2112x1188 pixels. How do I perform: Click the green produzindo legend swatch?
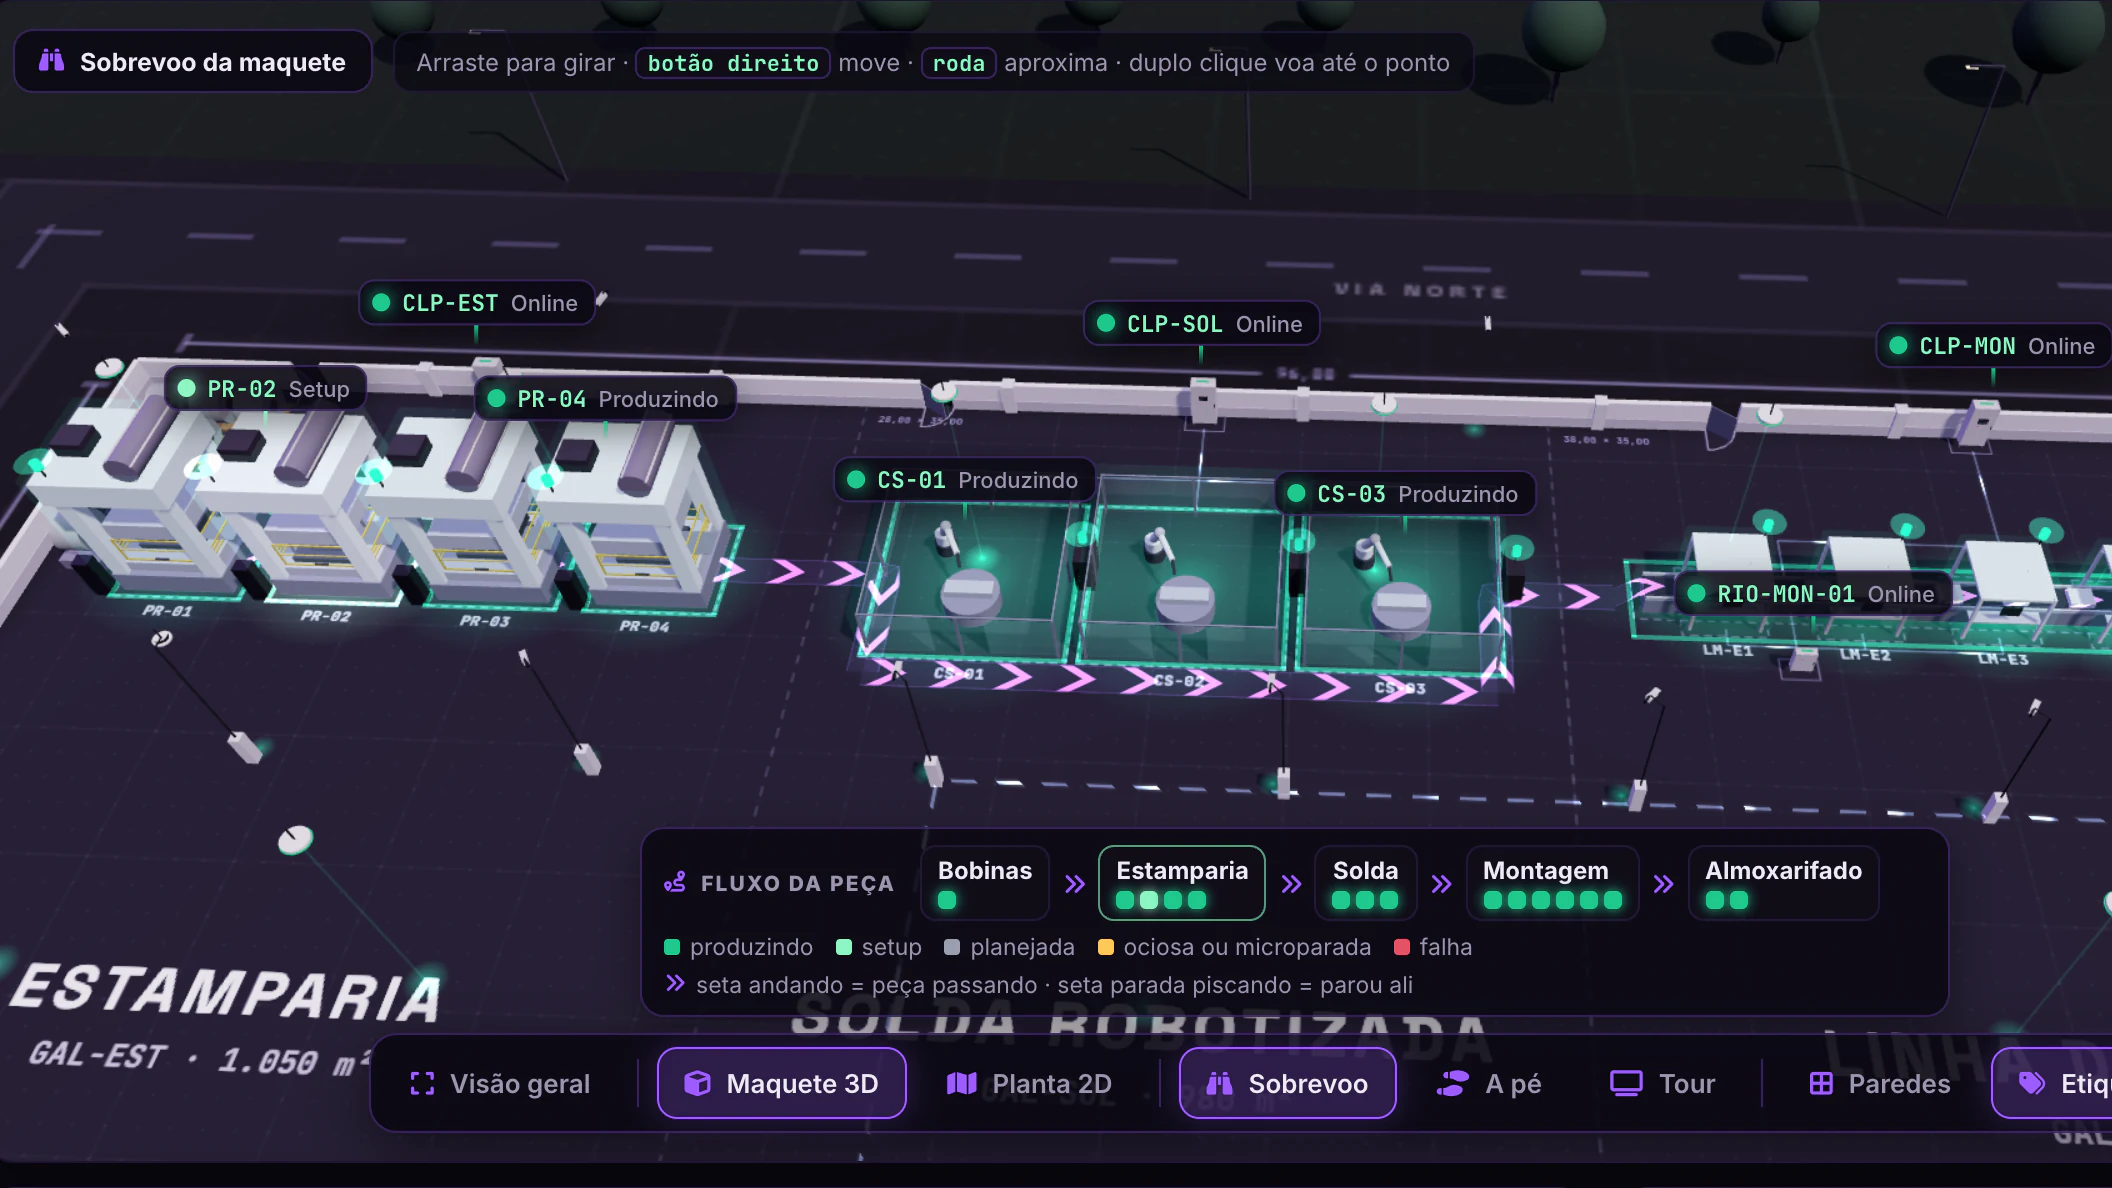pyautogui.click(x=672, y=947)
